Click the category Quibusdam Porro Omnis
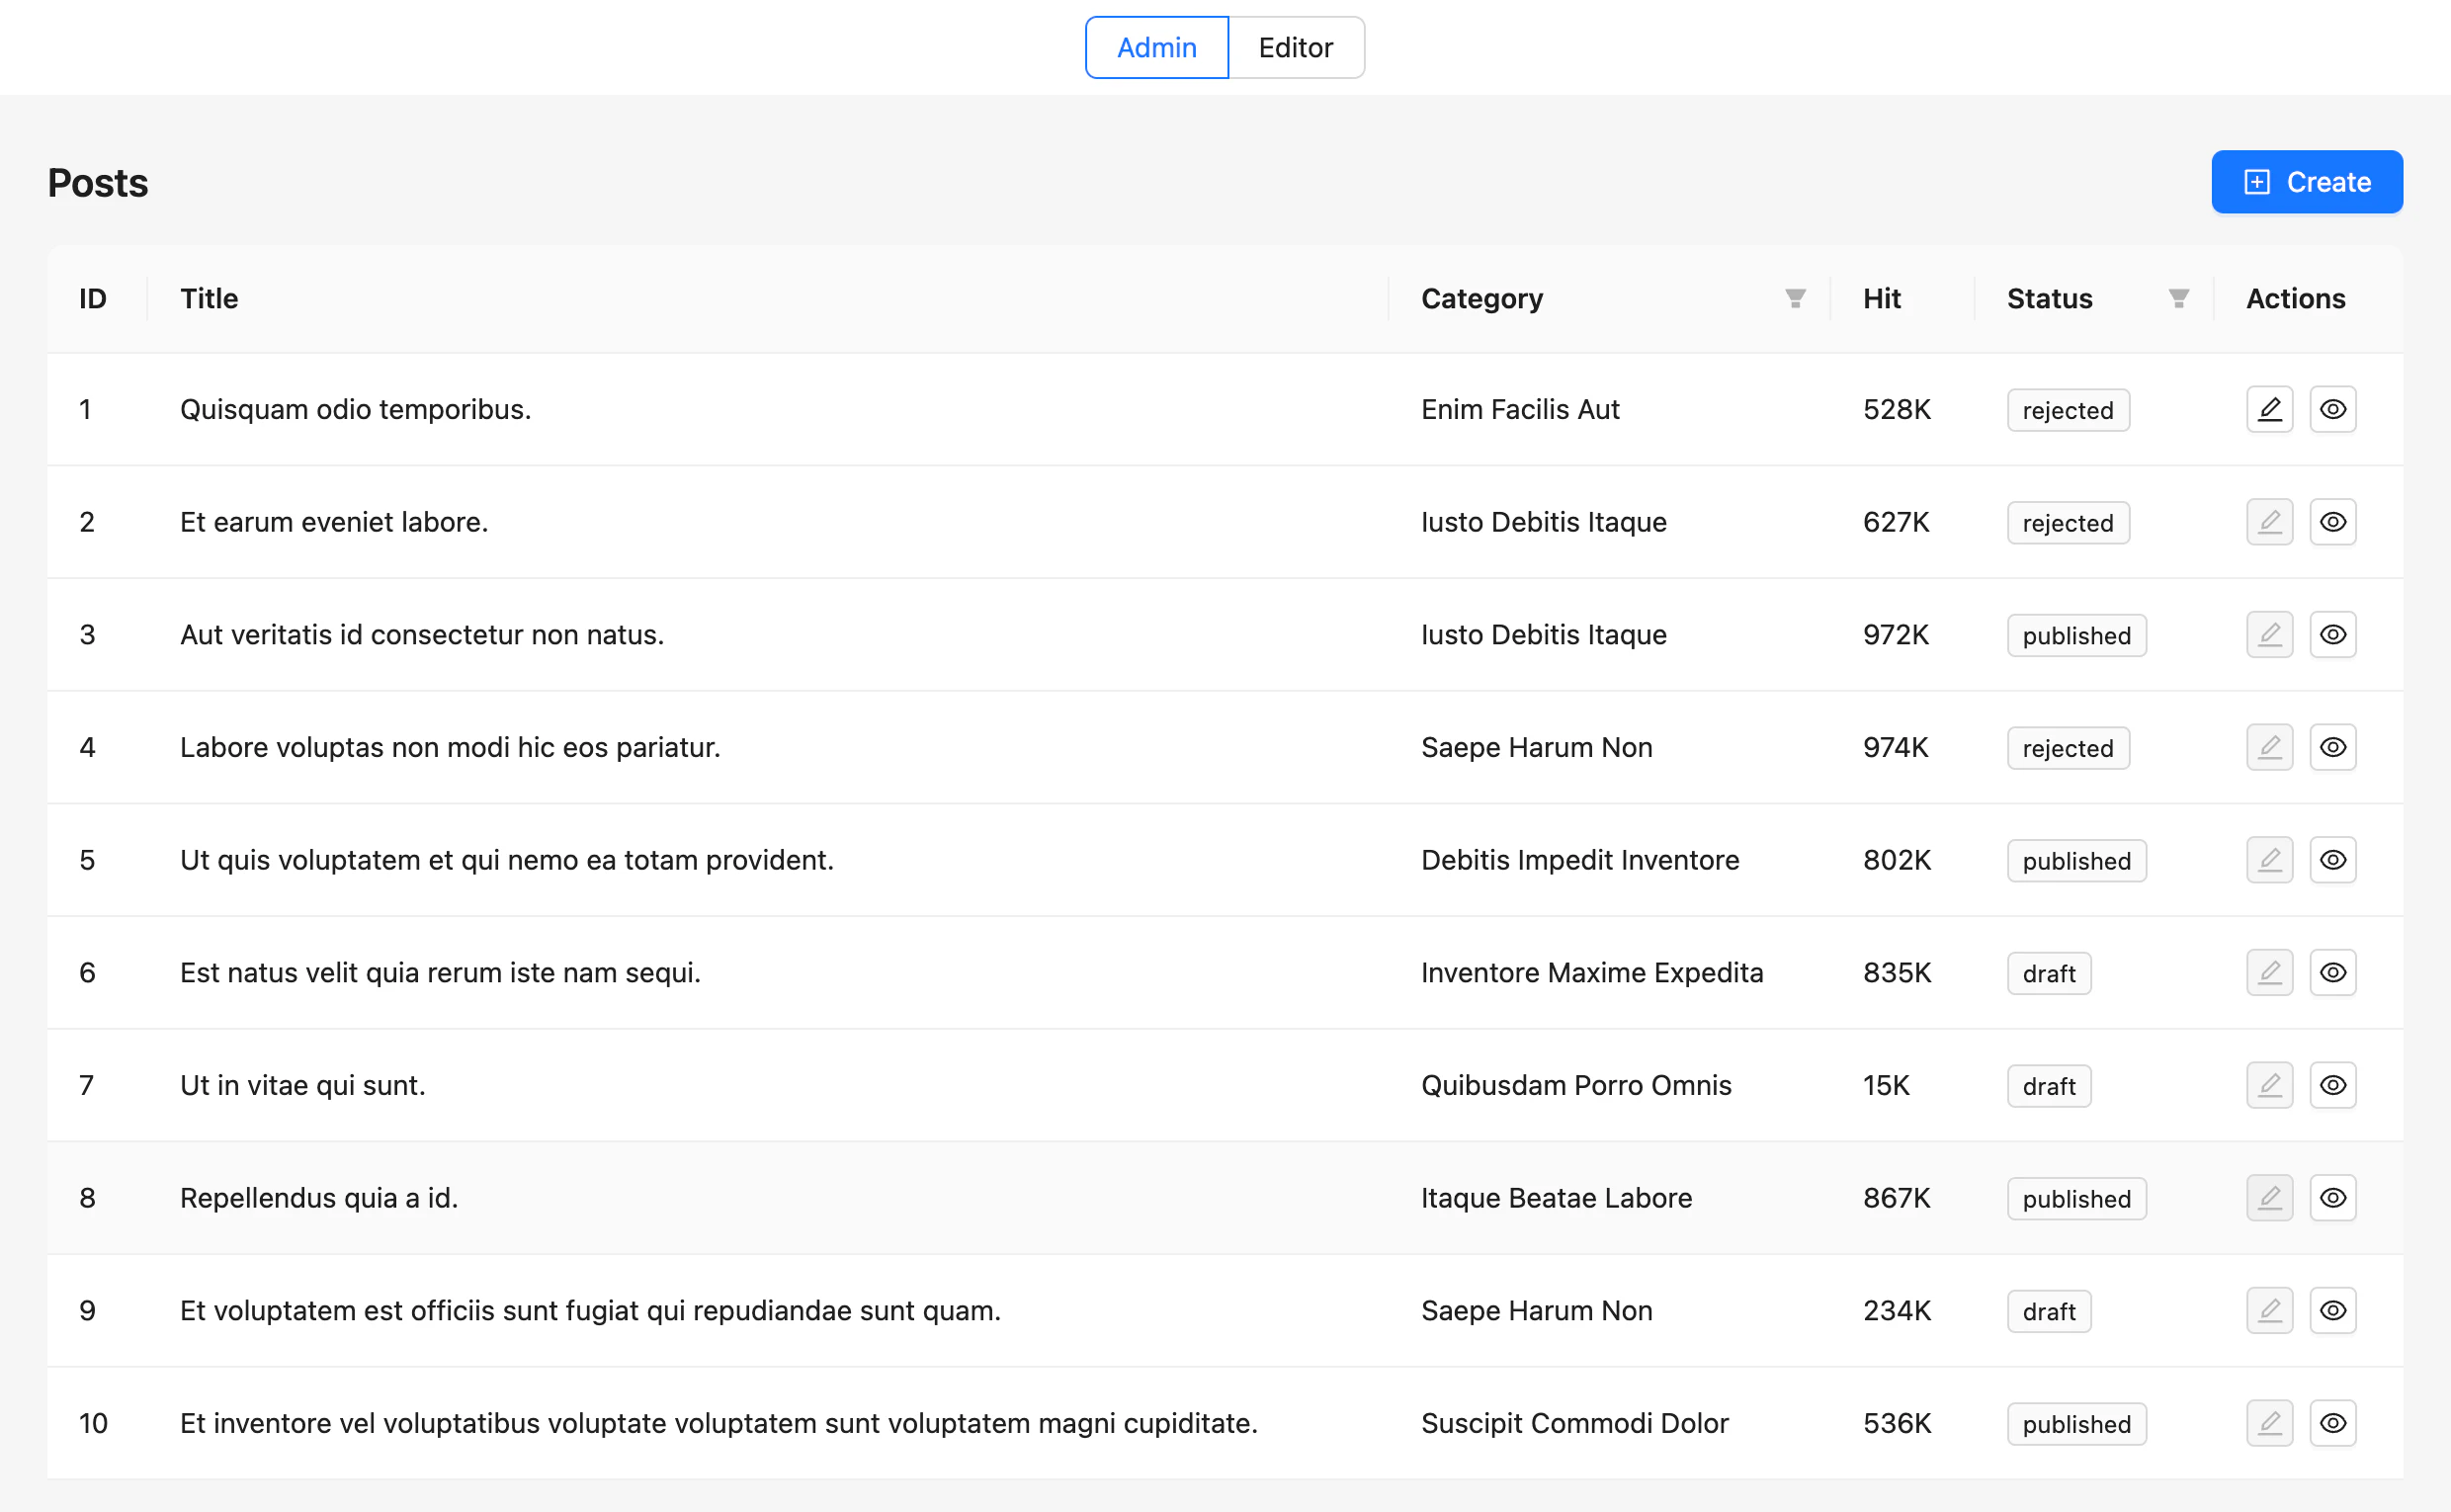2451x1512 pixels. 1576,1085
